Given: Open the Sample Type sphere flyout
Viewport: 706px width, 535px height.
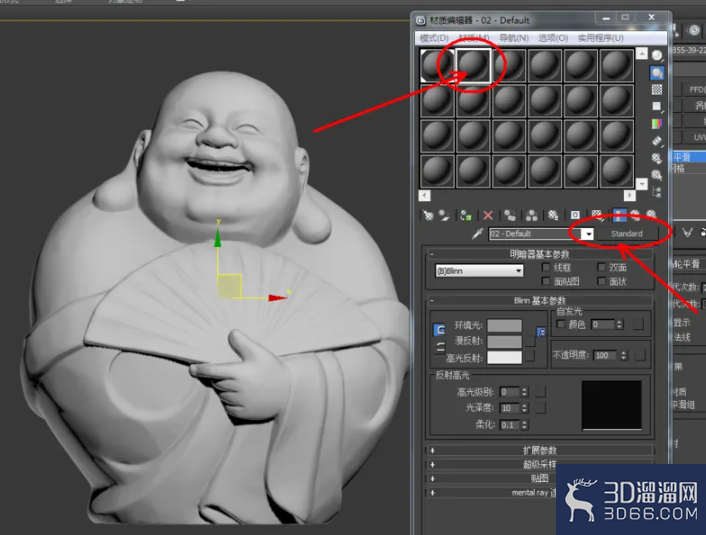Looking at the screenshot, I should [x=657, y=55].
